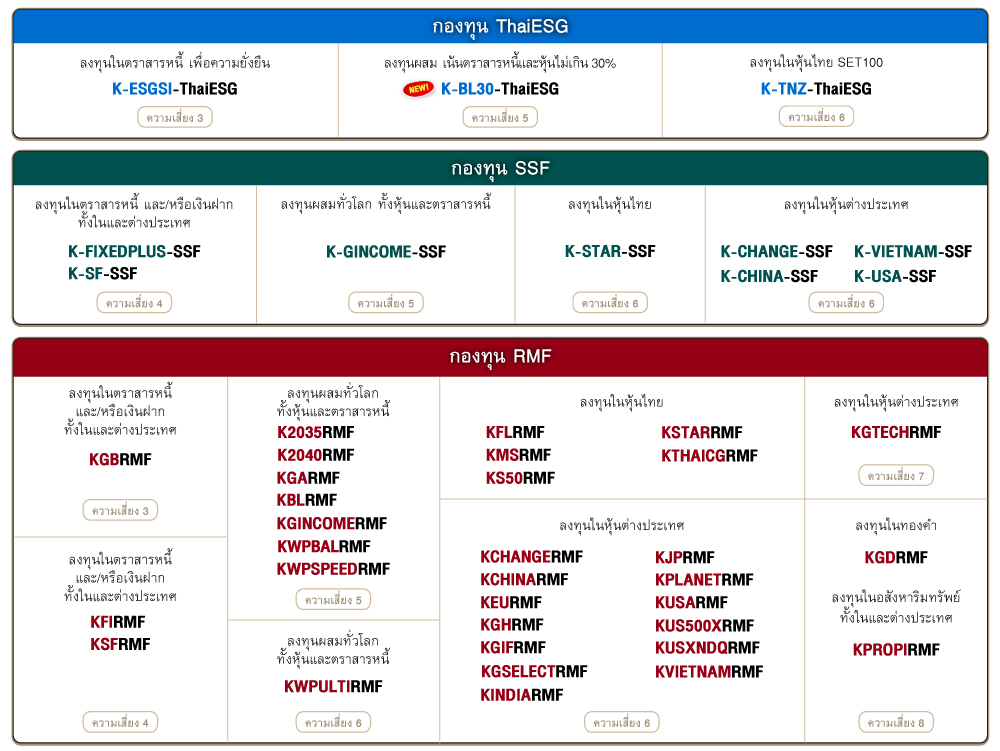
Task: Open the KPROPIRMF property fund link
Action: coord(896,650)
